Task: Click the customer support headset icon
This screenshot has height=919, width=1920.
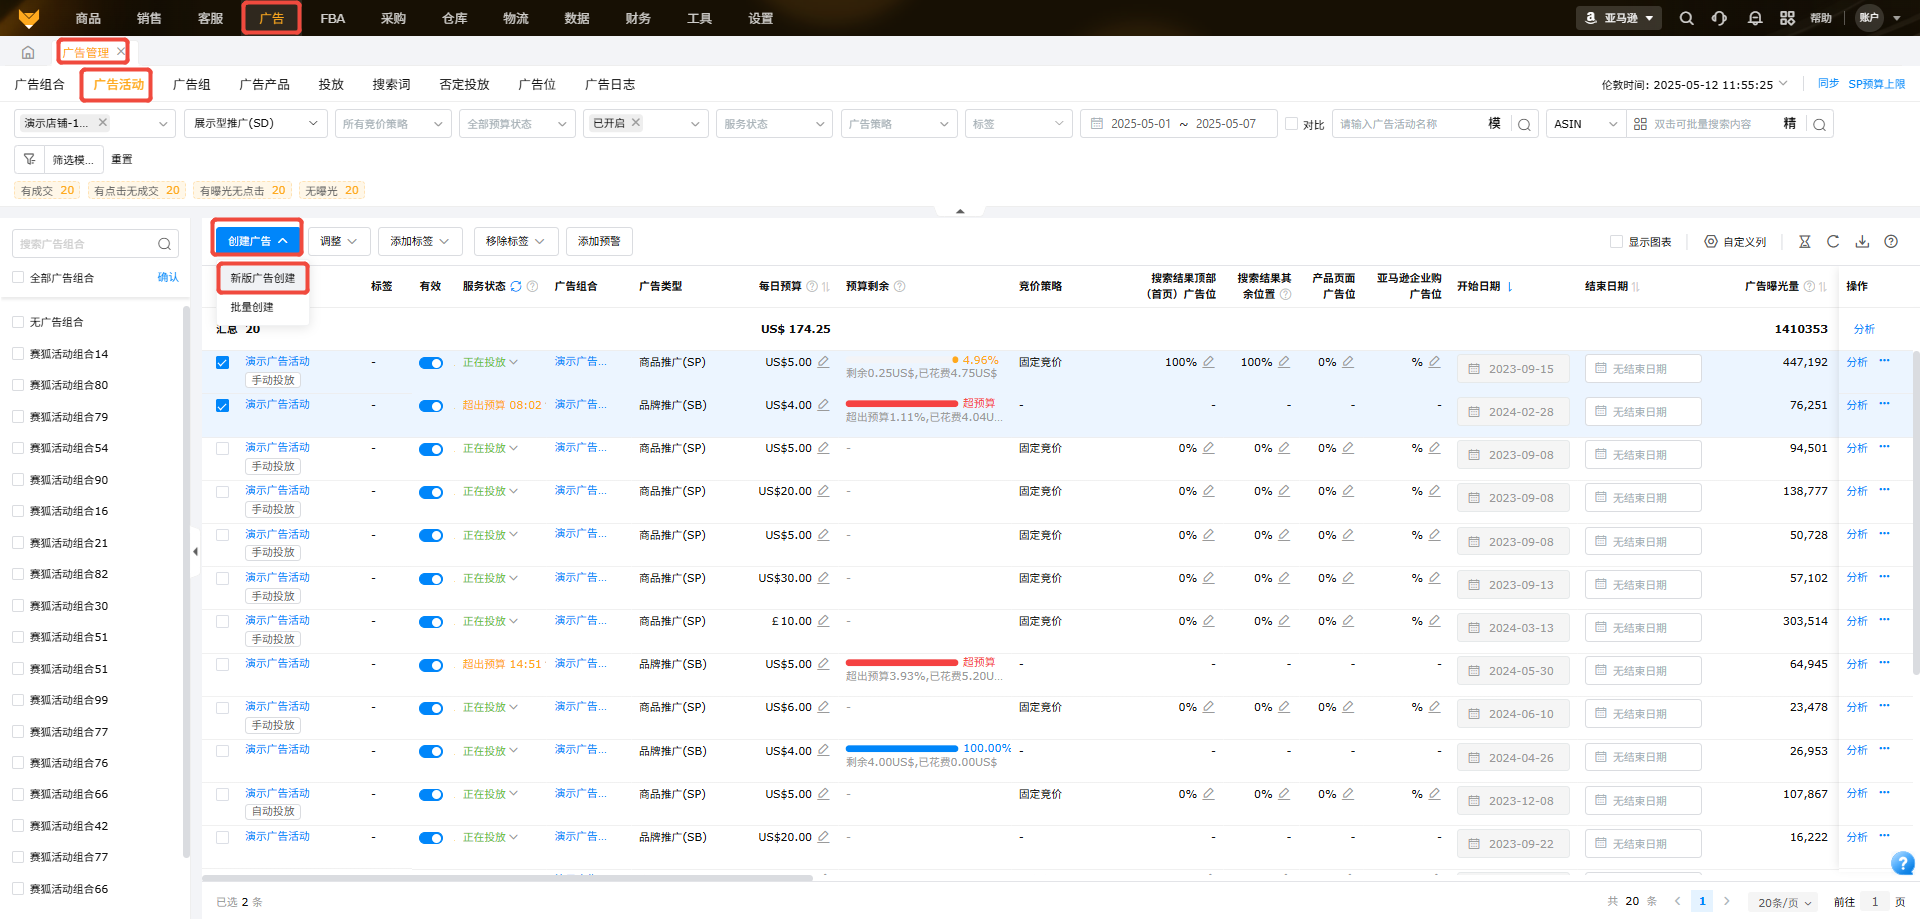Action: pyautogui.click(x=1719, y=18)
